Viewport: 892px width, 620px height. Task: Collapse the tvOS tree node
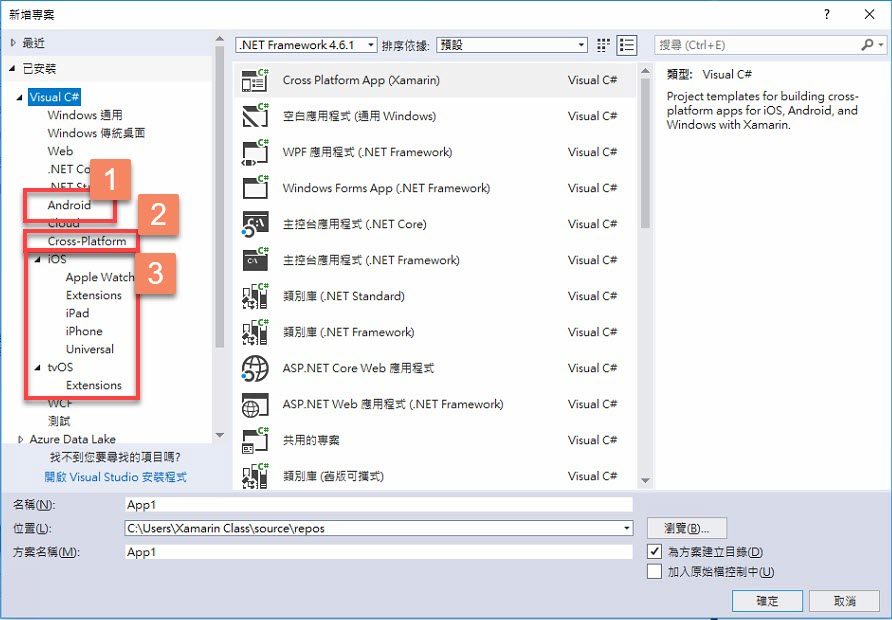(x=39, y=367)
